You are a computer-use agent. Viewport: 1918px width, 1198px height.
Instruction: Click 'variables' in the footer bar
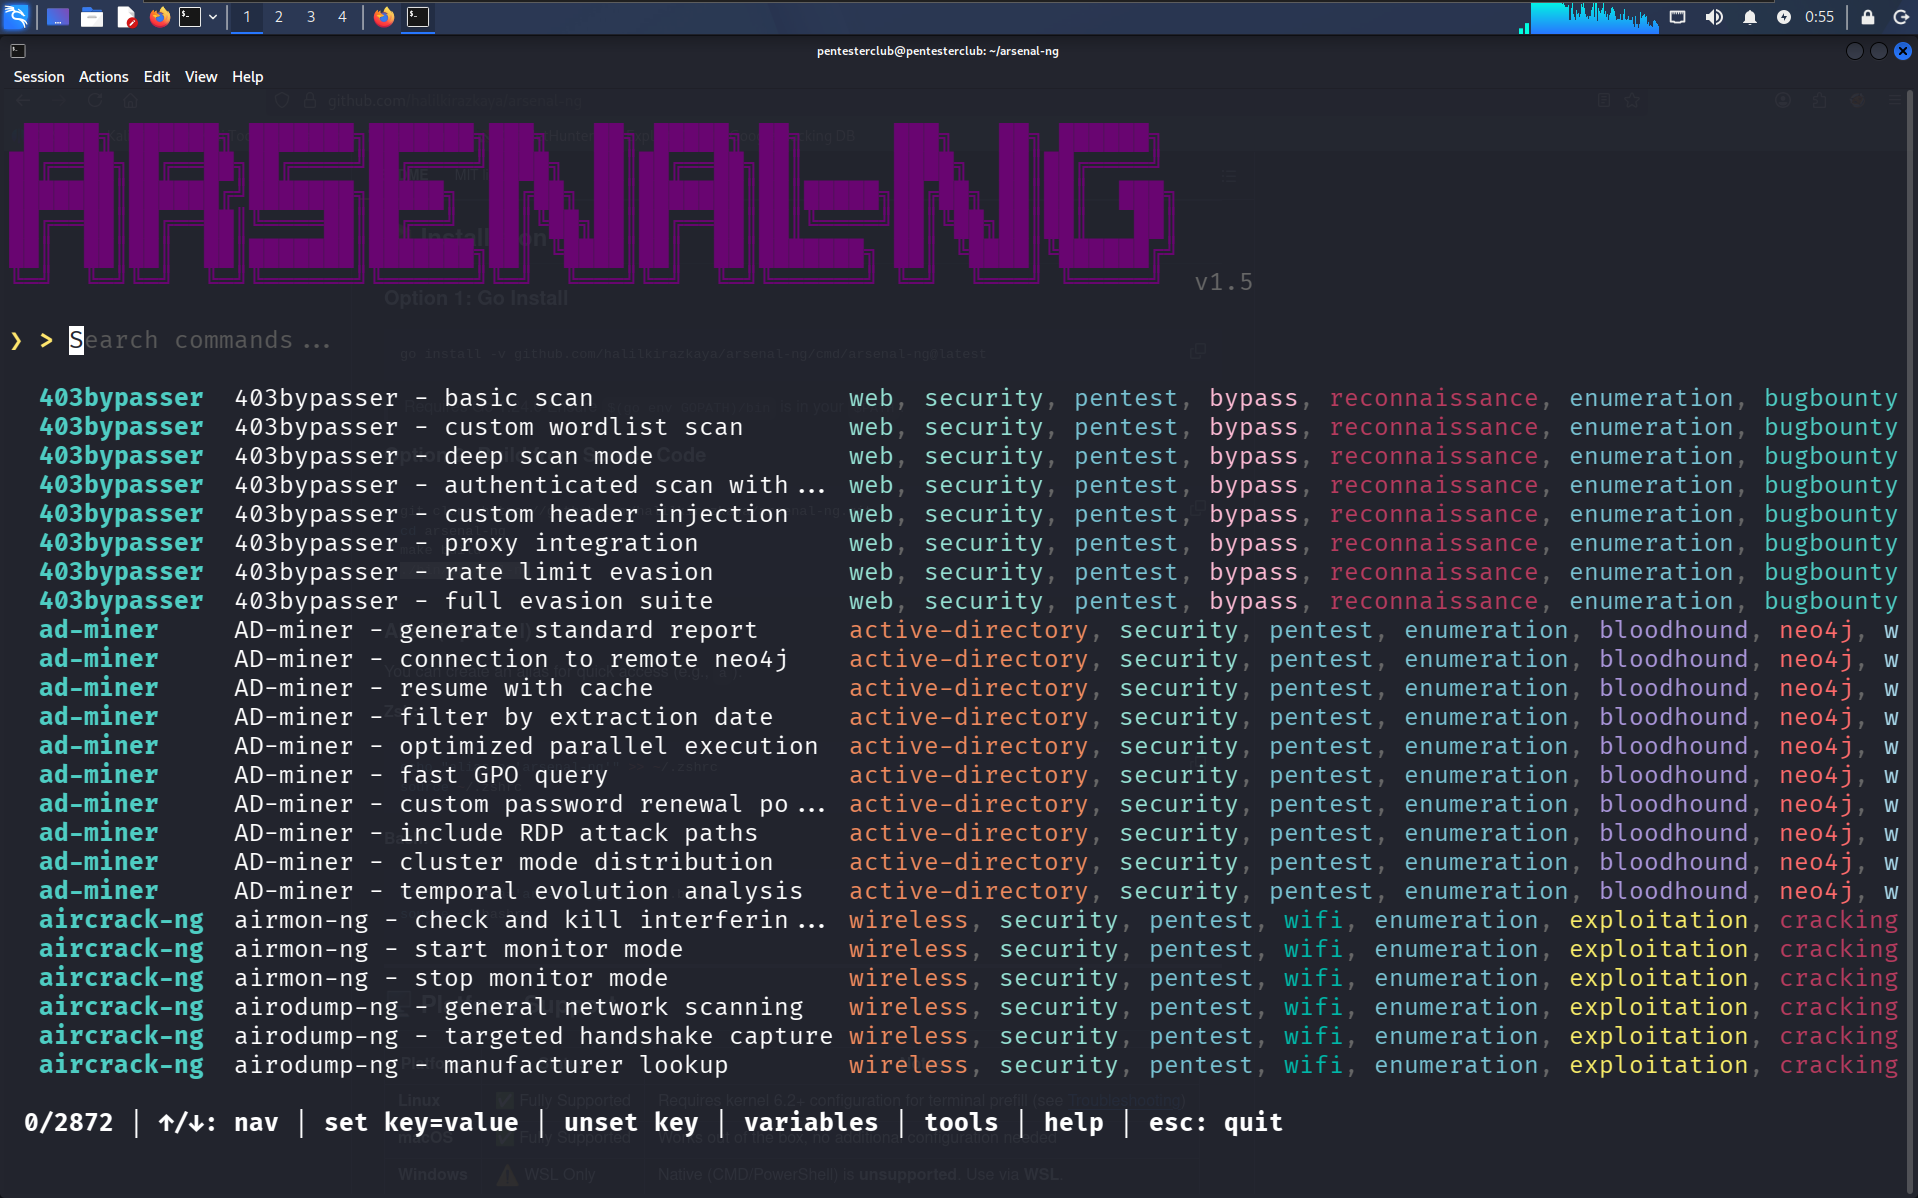(x=811, y=1123)
